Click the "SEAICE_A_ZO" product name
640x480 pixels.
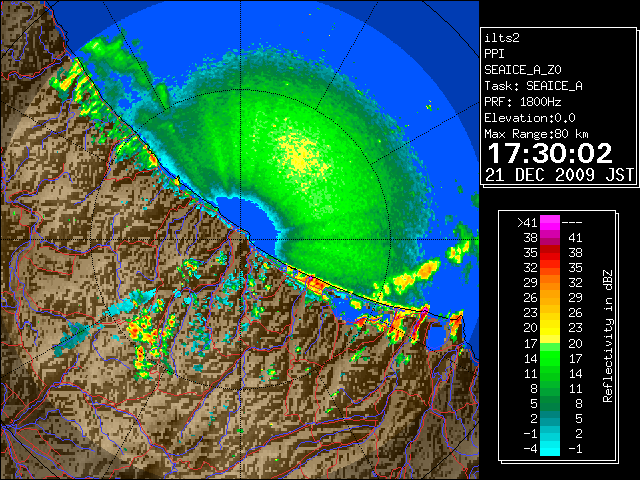click(x=523, y=70)
